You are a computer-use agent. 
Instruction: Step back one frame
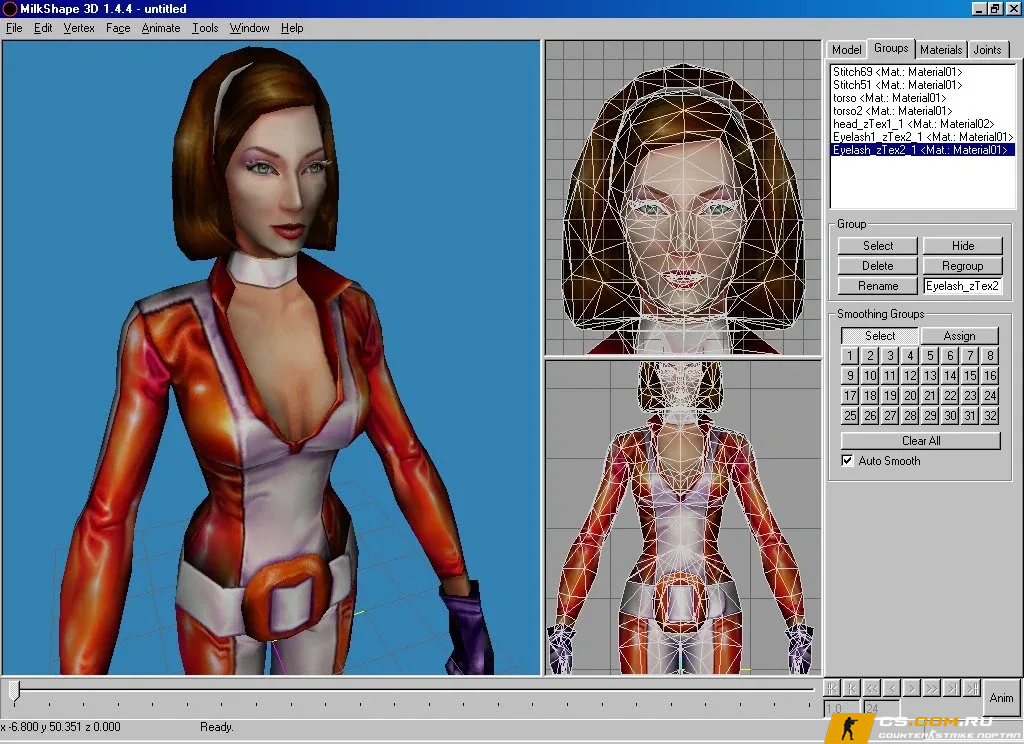point(892,688)
